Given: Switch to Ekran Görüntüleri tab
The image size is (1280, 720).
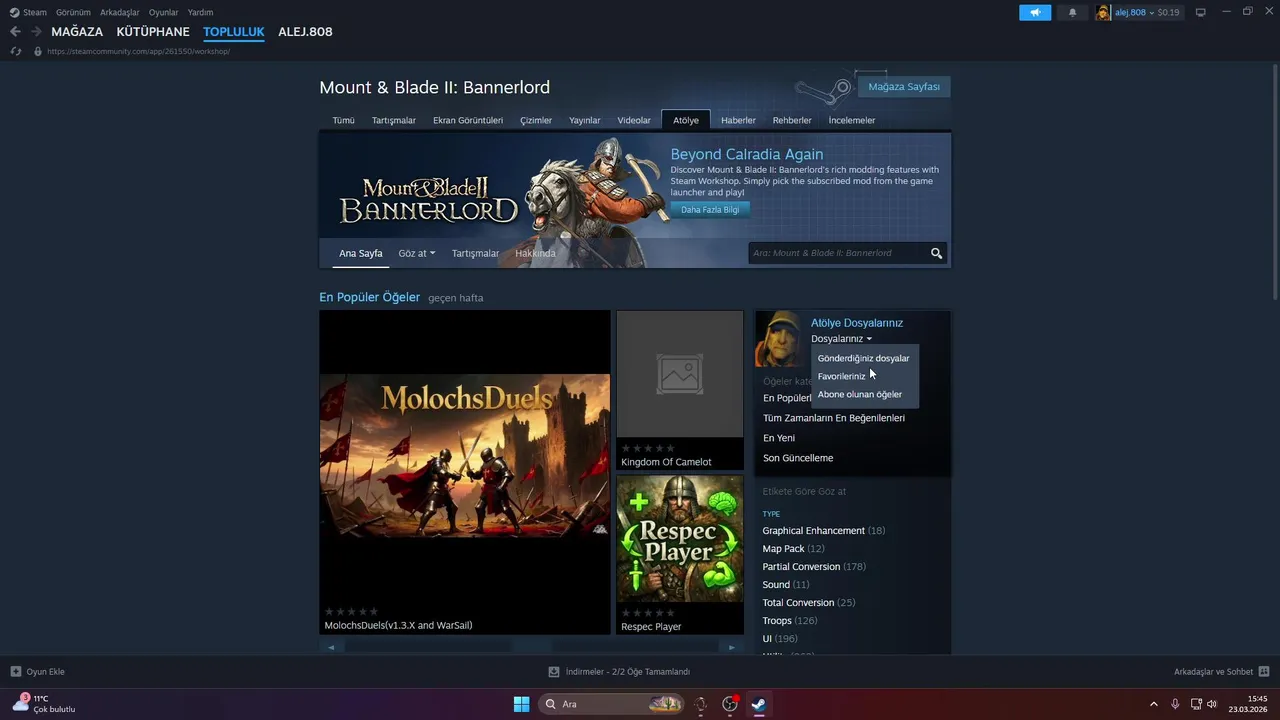Looking at the screenshot, I should coord(468,120).
